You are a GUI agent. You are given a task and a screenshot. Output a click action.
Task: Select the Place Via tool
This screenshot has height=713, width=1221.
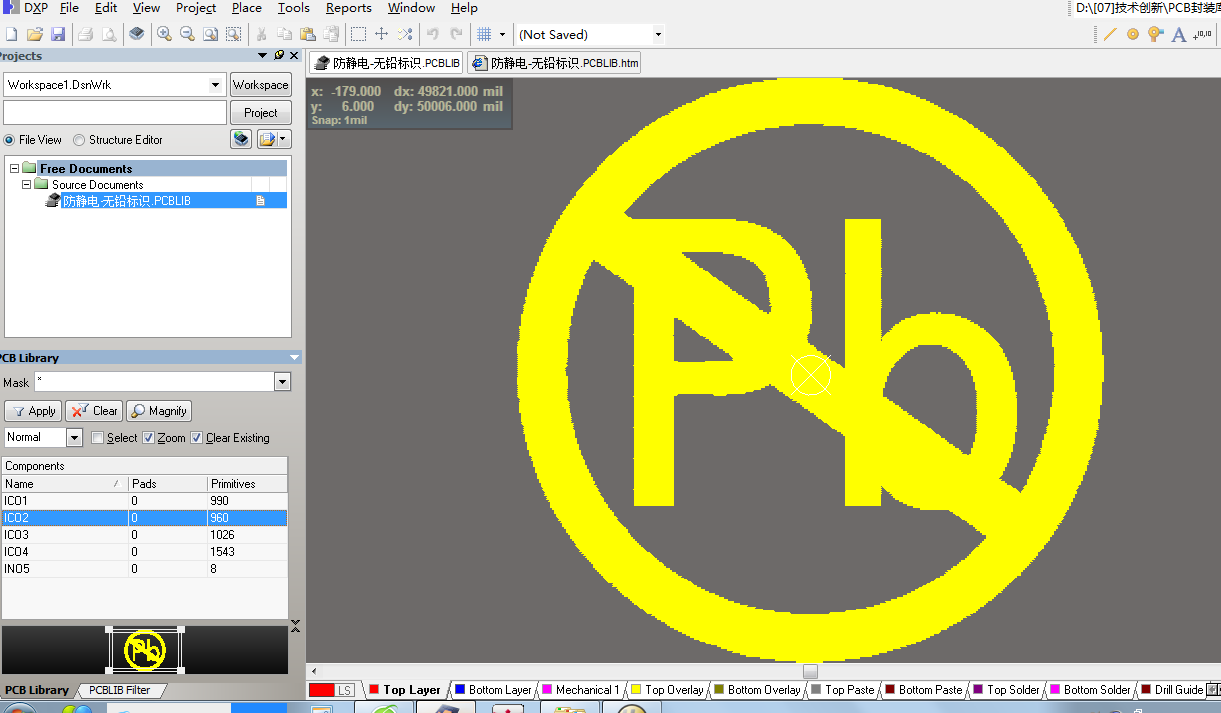coord(1156,34)
